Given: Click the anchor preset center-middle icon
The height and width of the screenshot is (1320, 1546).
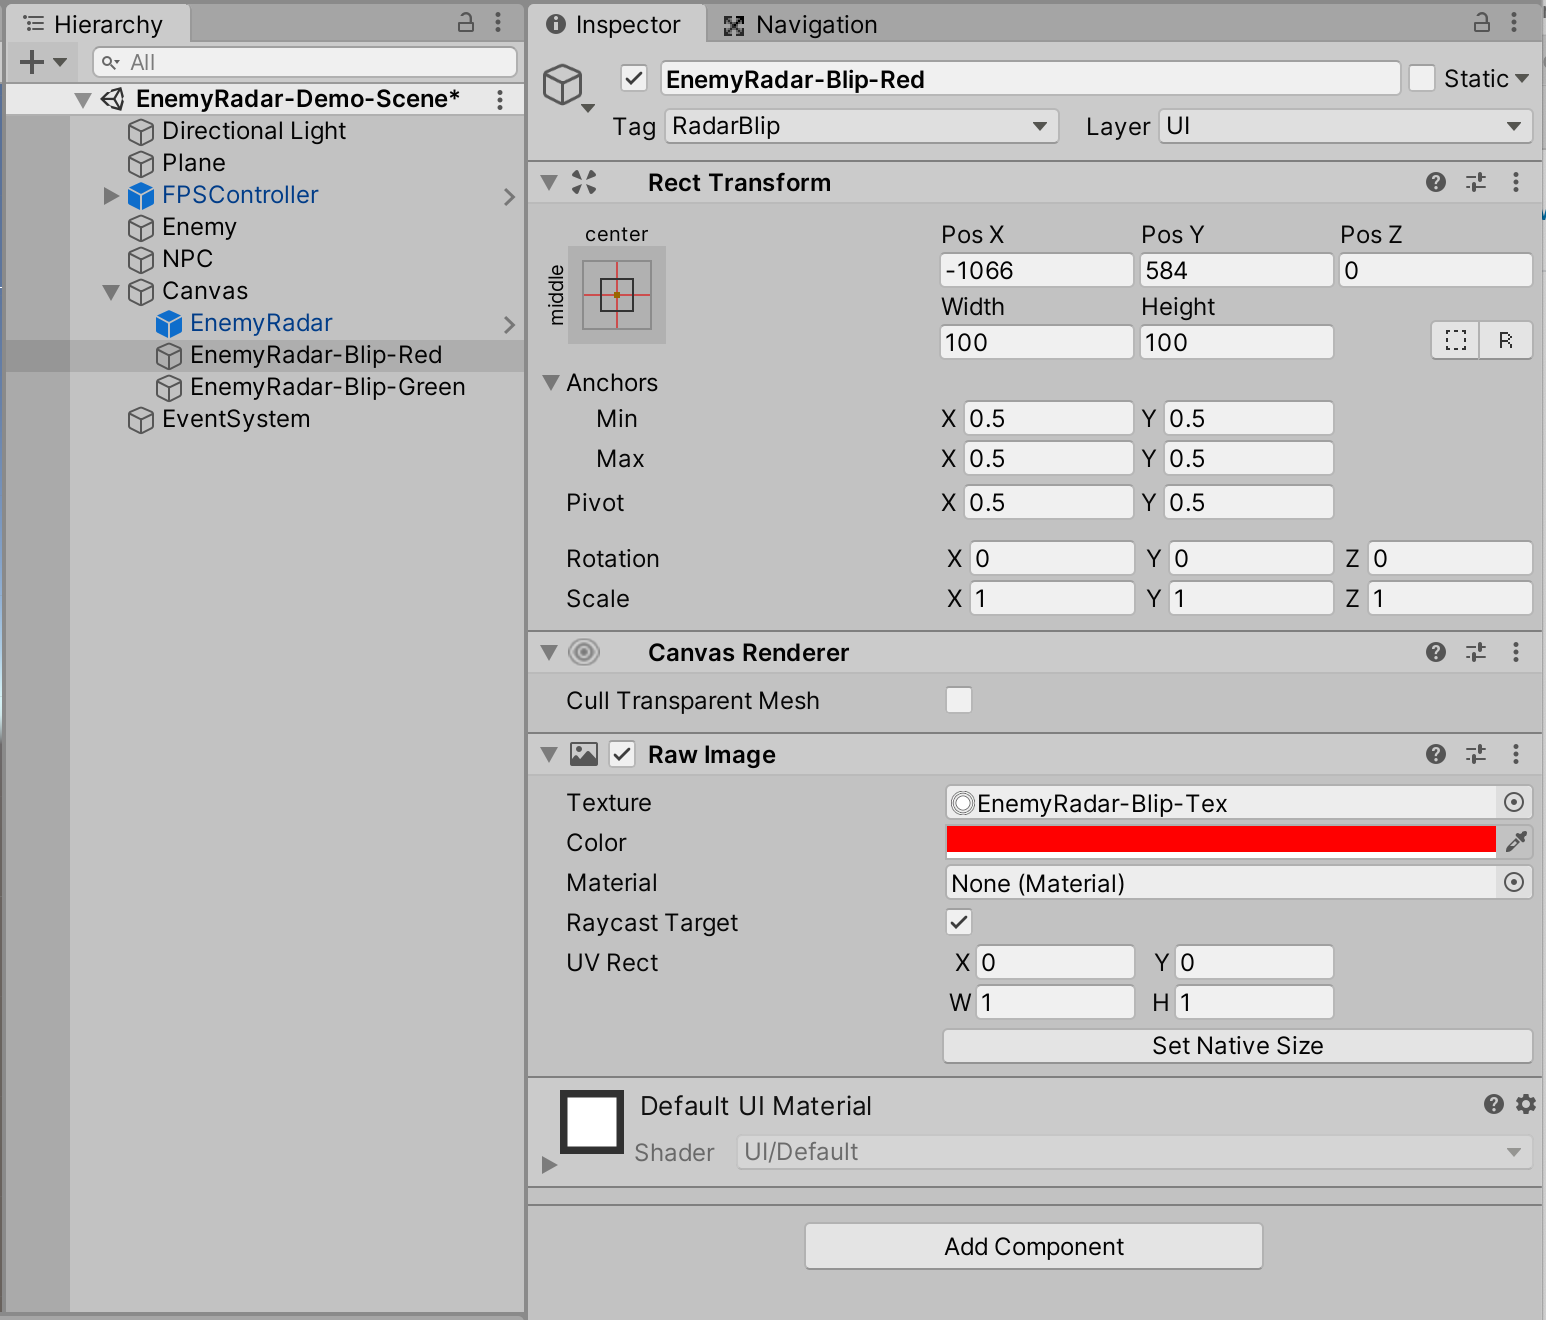Looking at the screenshot, I should tap(617, 295).
